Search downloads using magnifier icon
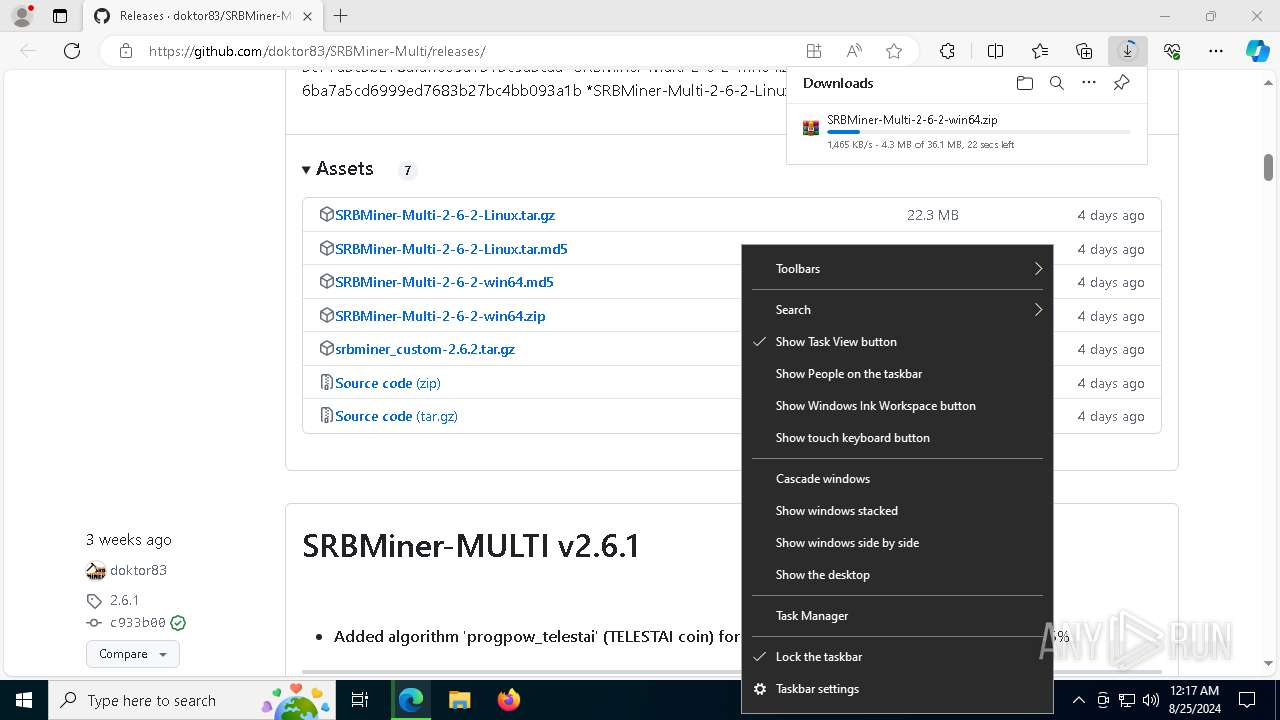 tap(1056, 83)
